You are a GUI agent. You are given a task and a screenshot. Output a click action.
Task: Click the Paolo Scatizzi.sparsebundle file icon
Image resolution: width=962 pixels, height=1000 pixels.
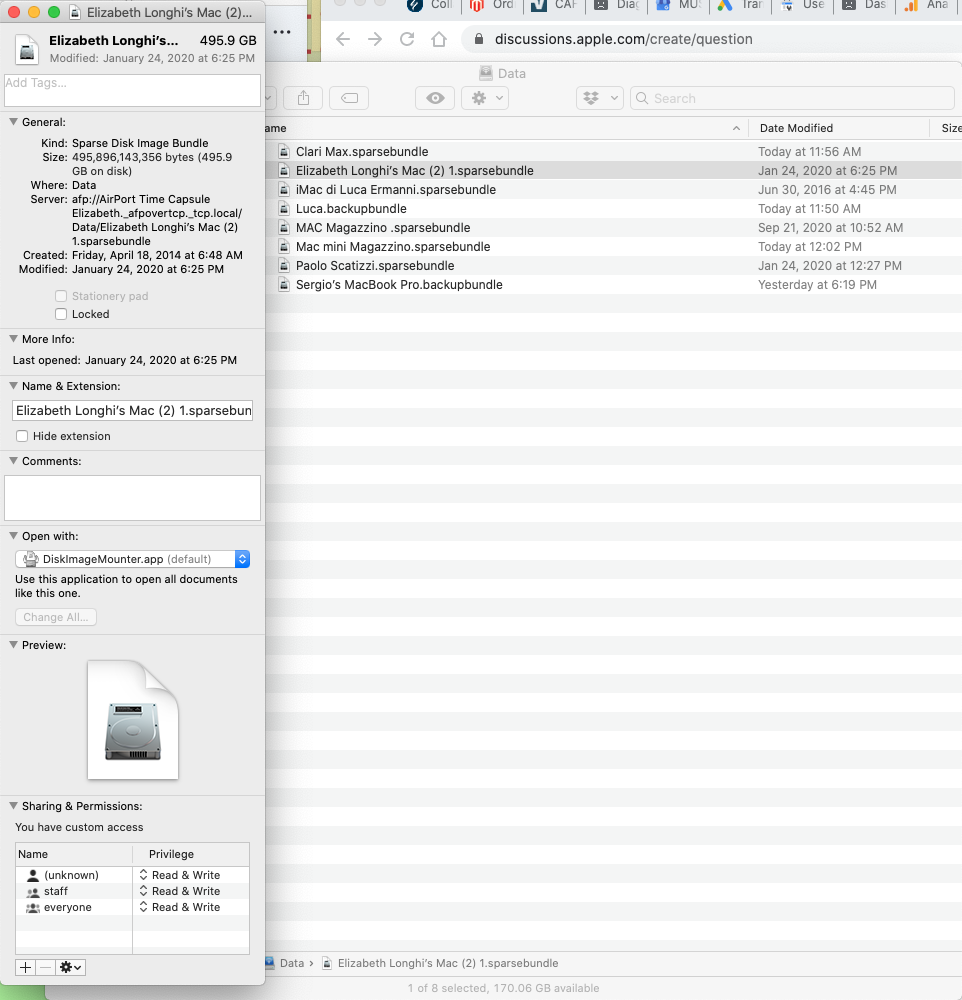(x=284, y=265)
